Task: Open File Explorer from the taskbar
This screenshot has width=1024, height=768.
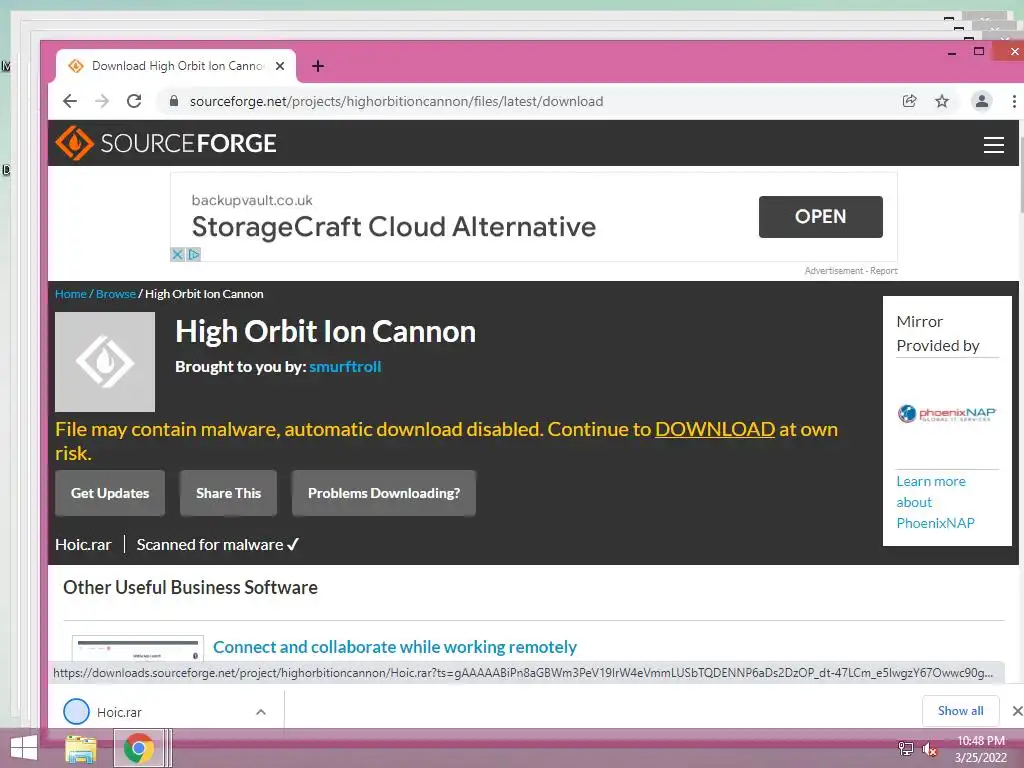Action: [x=81, y=749]
